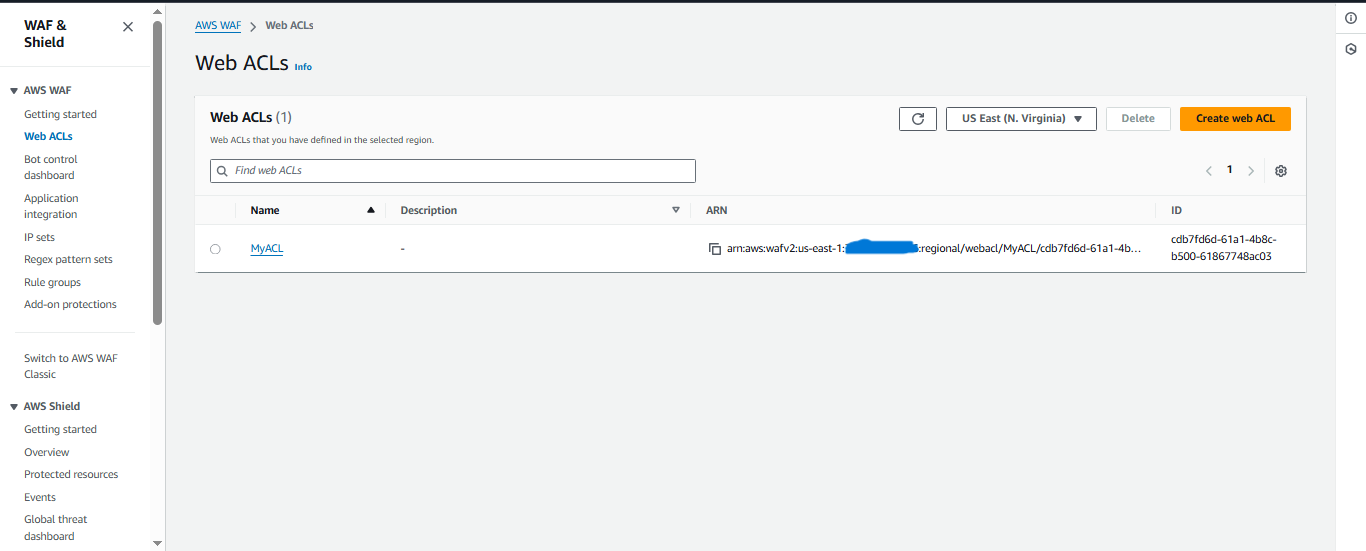The height and width of the screenshot is (551, 1366).
Task: Open table preferences gear icon
Action: 1281,171
